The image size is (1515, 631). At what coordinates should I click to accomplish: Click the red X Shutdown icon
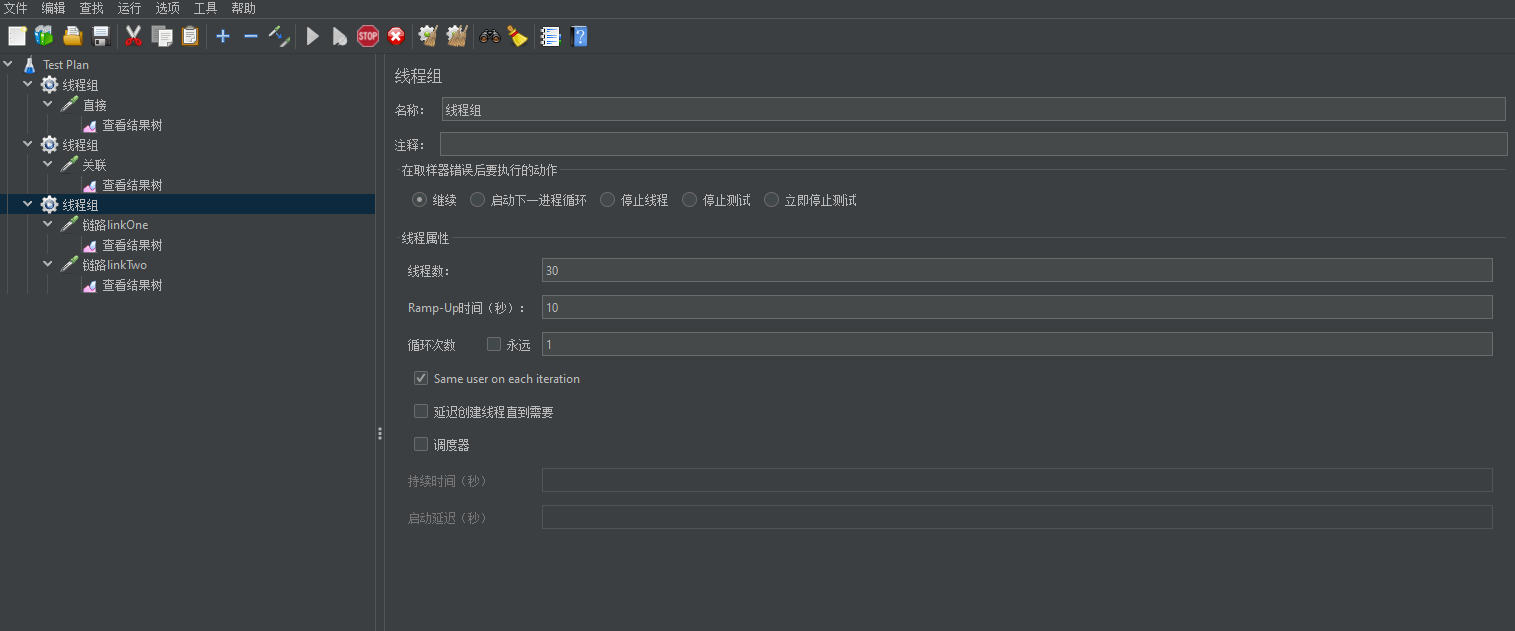click(396, 37)
